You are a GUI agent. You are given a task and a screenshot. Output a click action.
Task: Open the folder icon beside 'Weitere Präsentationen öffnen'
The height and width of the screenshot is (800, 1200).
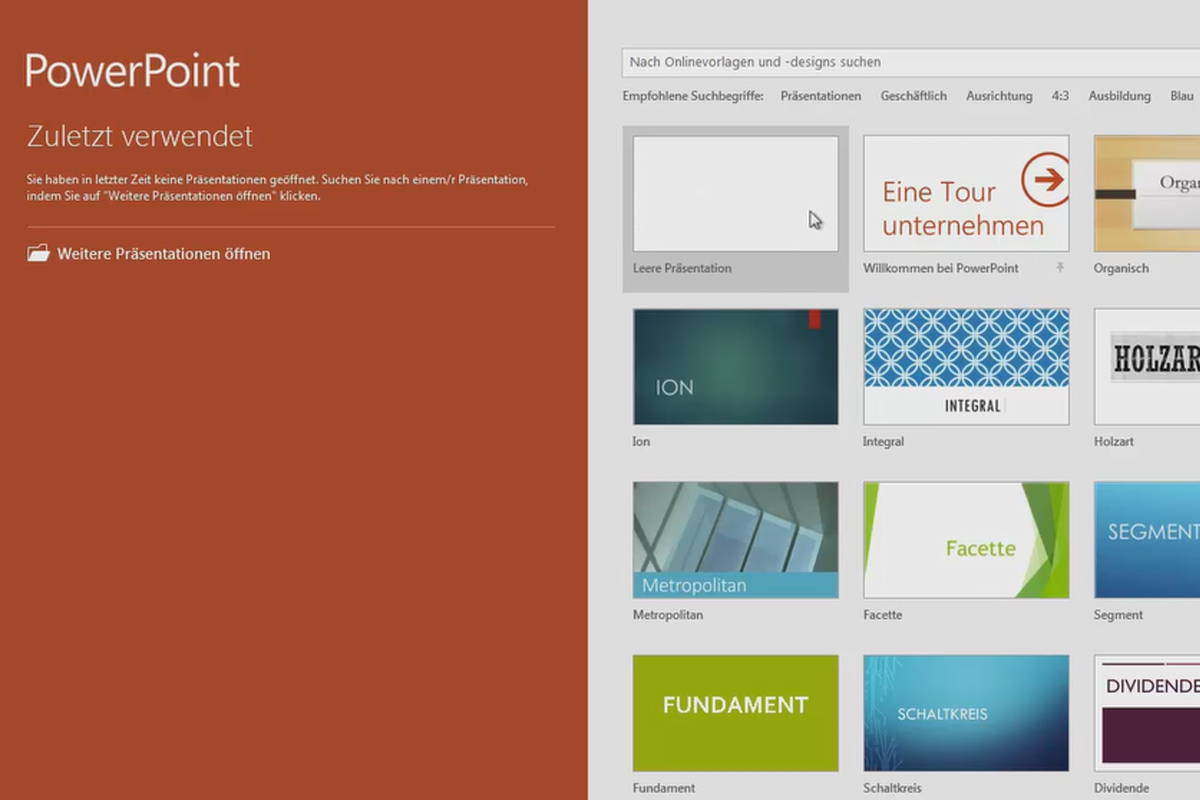coord(38,253)
